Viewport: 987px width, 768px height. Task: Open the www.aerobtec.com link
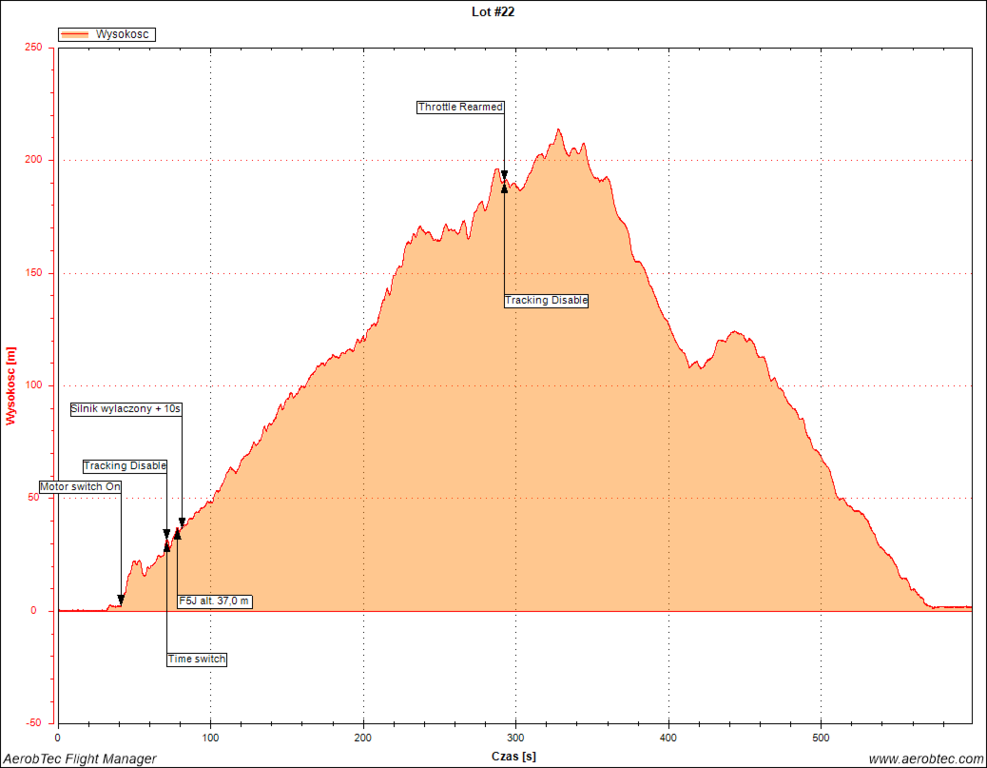click(x=925, y=759)
